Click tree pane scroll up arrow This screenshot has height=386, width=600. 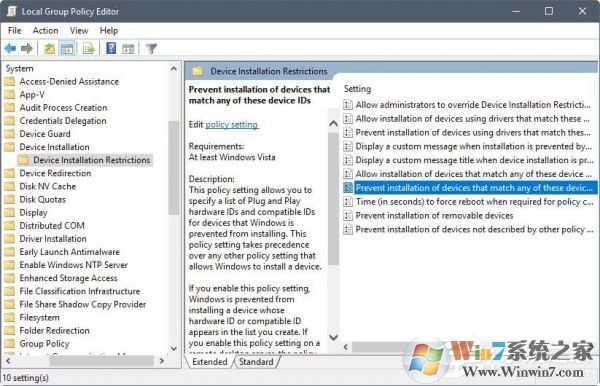[174, 69]
